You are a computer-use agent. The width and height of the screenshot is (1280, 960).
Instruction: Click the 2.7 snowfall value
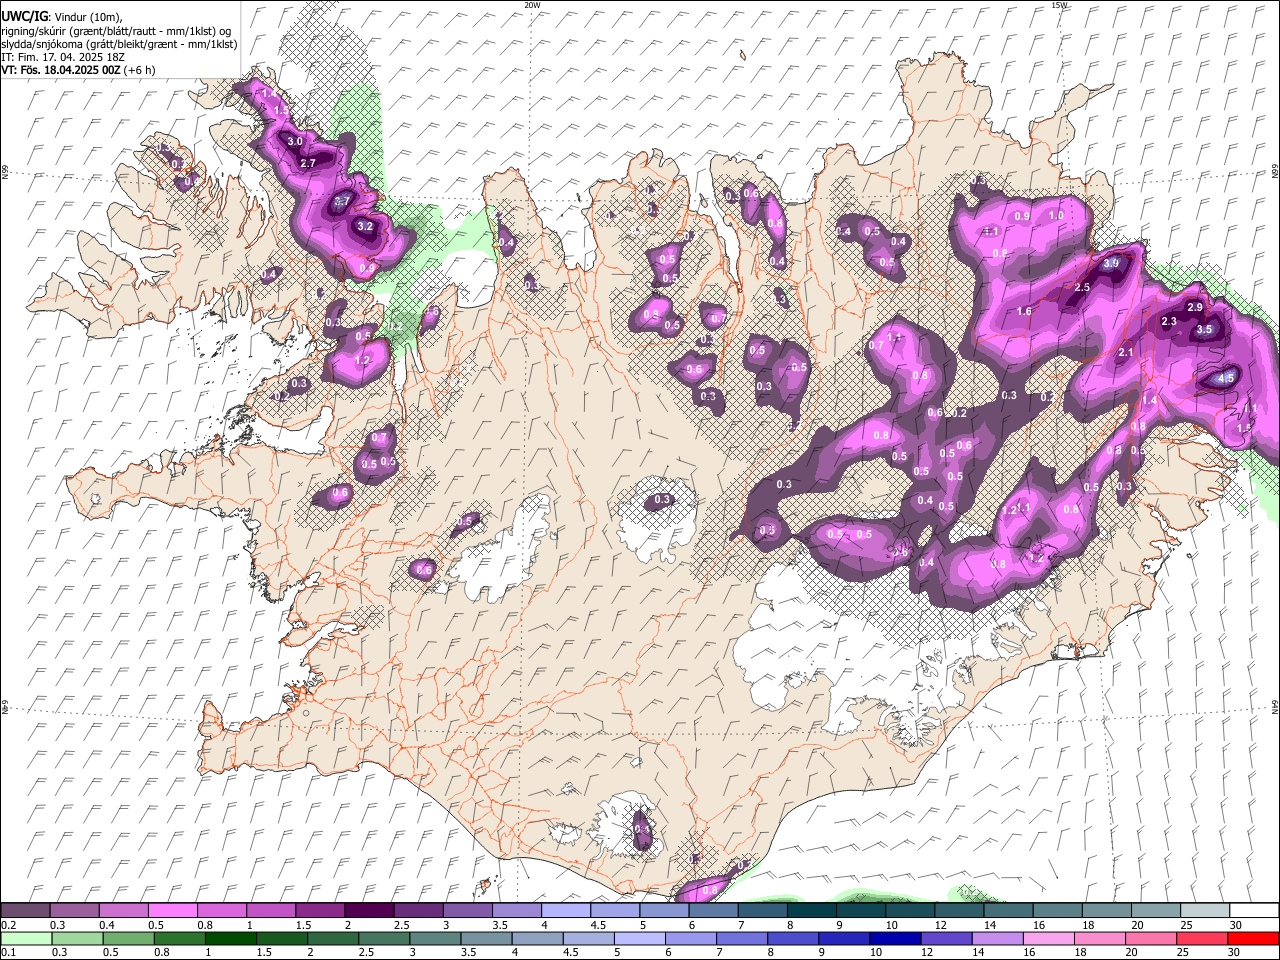(x=308, y=163)
